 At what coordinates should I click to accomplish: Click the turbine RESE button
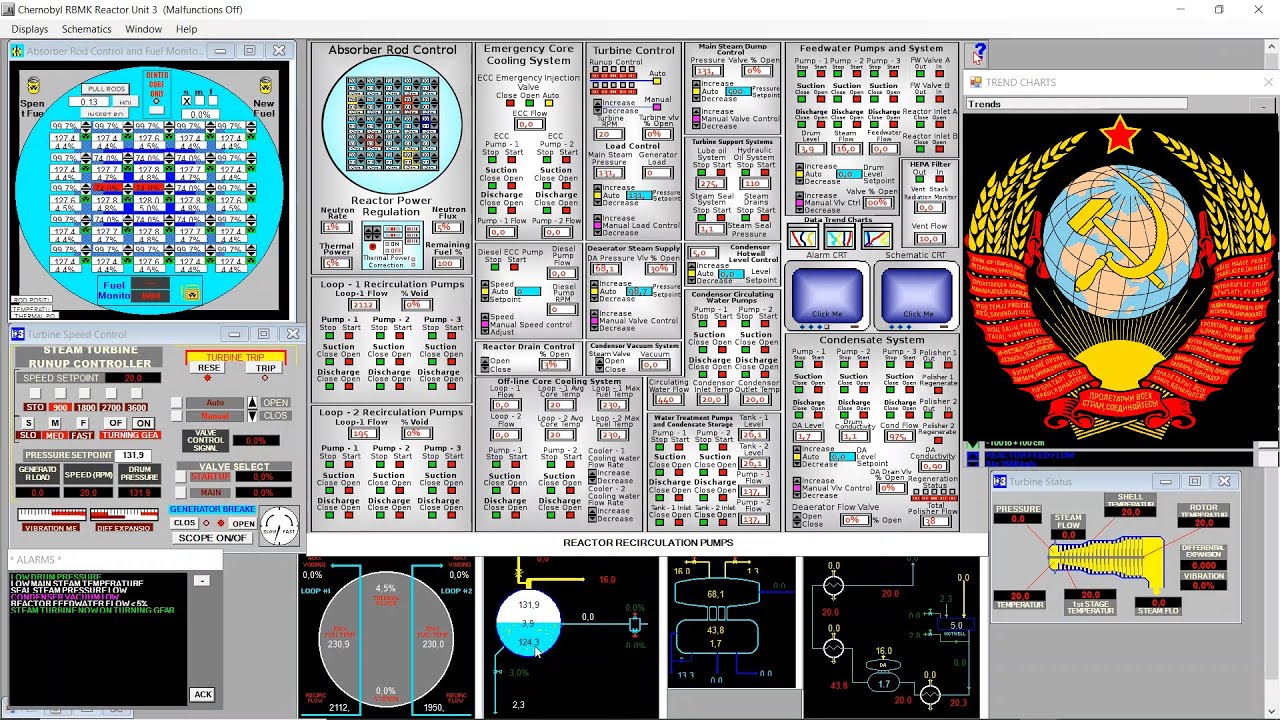pos(209,368)
